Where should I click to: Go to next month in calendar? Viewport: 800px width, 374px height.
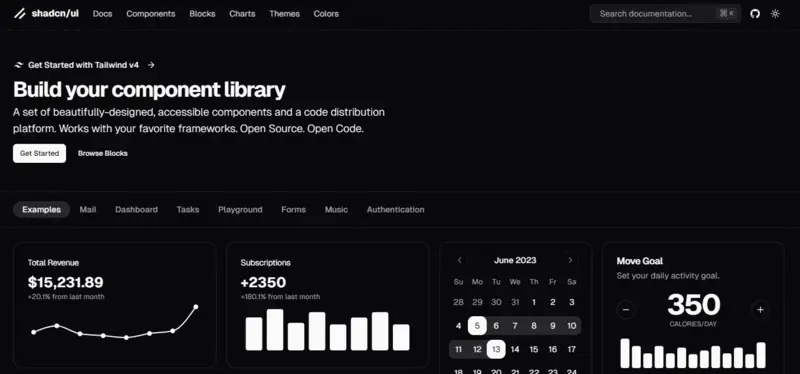coord(570,260)
